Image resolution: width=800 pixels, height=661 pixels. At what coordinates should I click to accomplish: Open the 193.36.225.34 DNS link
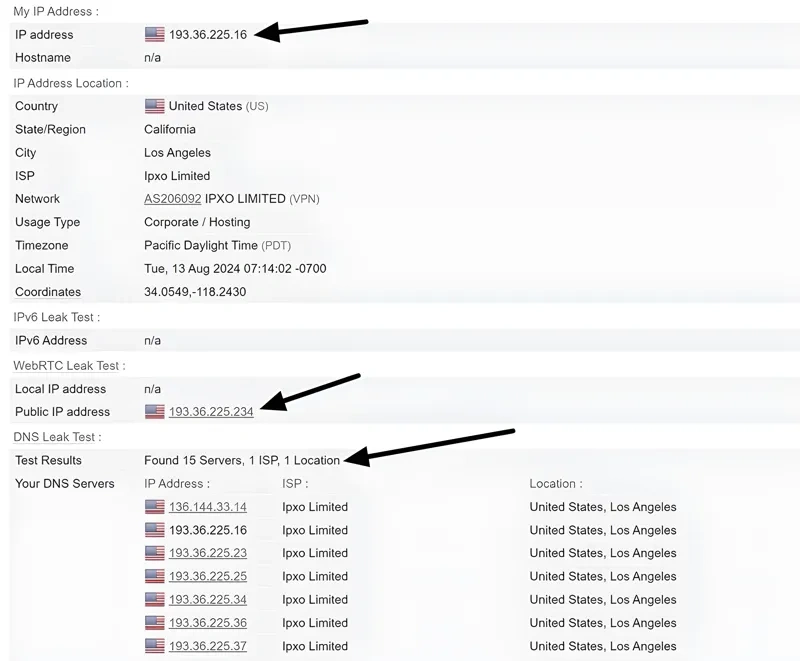click(208, 599)
